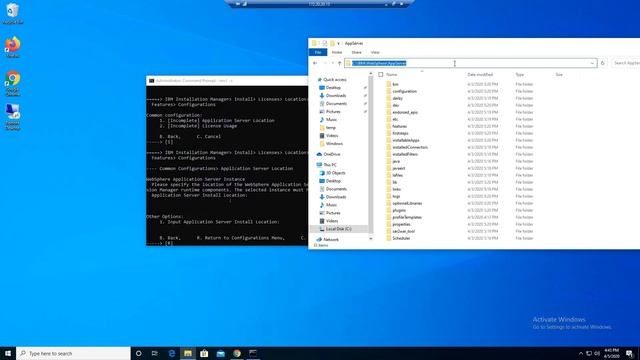This screenshot has width=640, height=360.
Task: Open address bar history dropdown
Action: click(592, 63)
